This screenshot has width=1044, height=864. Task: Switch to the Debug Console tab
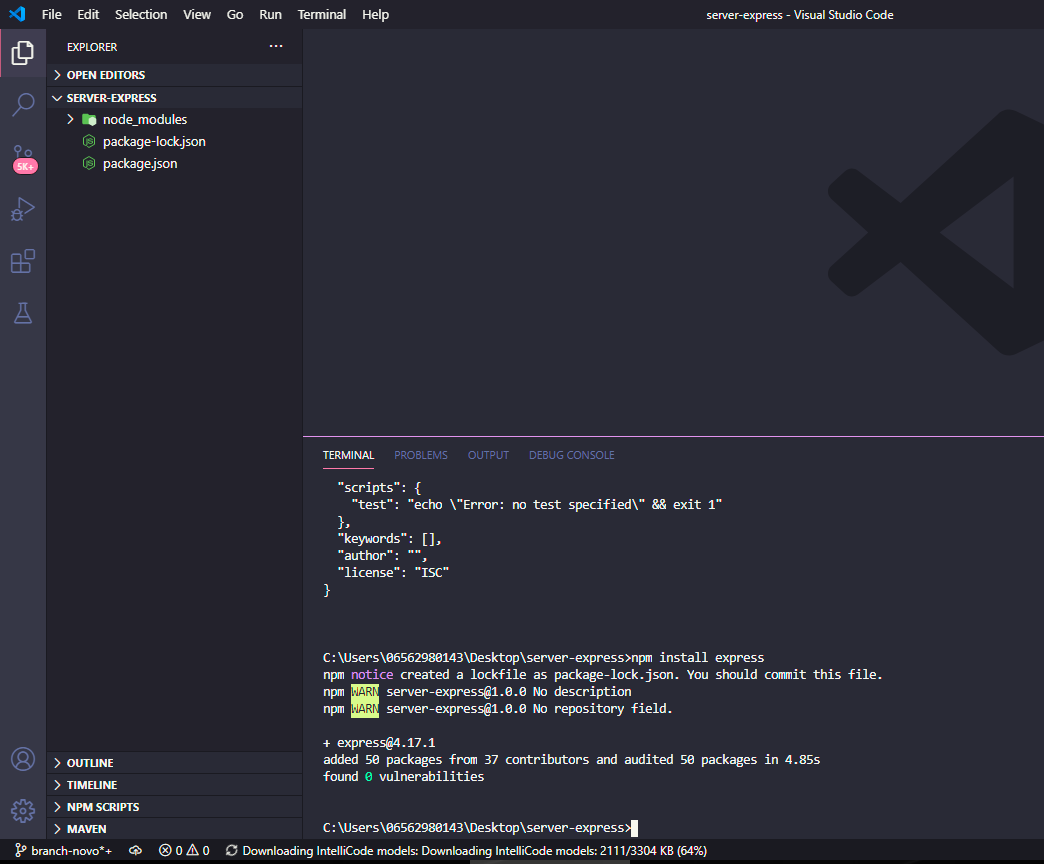point(571,455)
